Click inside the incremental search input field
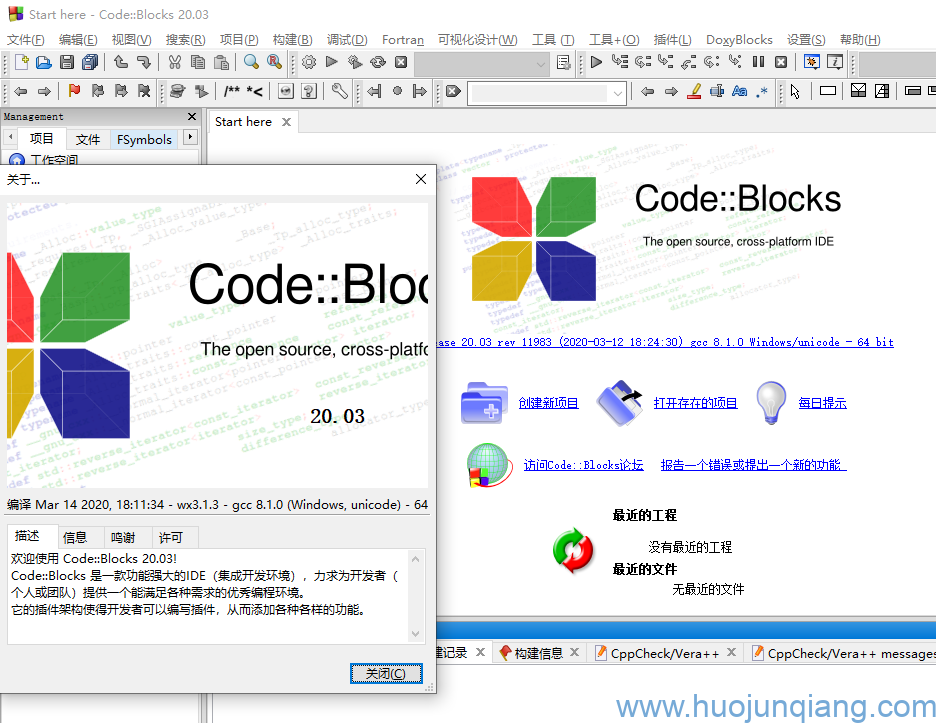 pos(540,93)
